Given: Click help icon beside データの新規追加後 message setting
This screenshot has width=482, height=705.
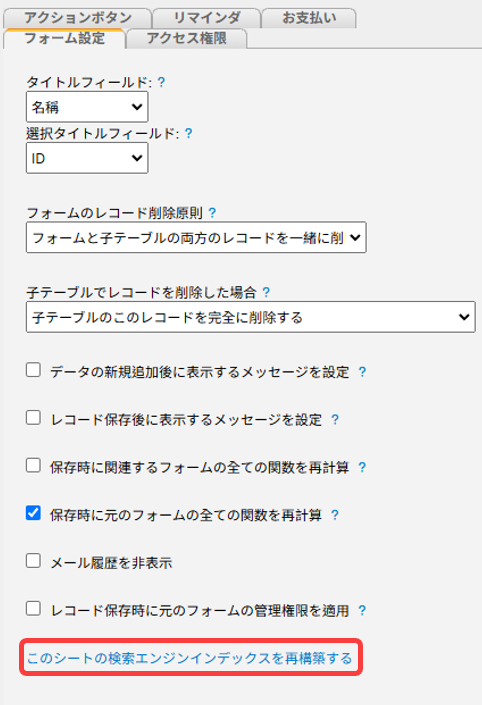Looking at the screenshot, I should tap(362, 372).
